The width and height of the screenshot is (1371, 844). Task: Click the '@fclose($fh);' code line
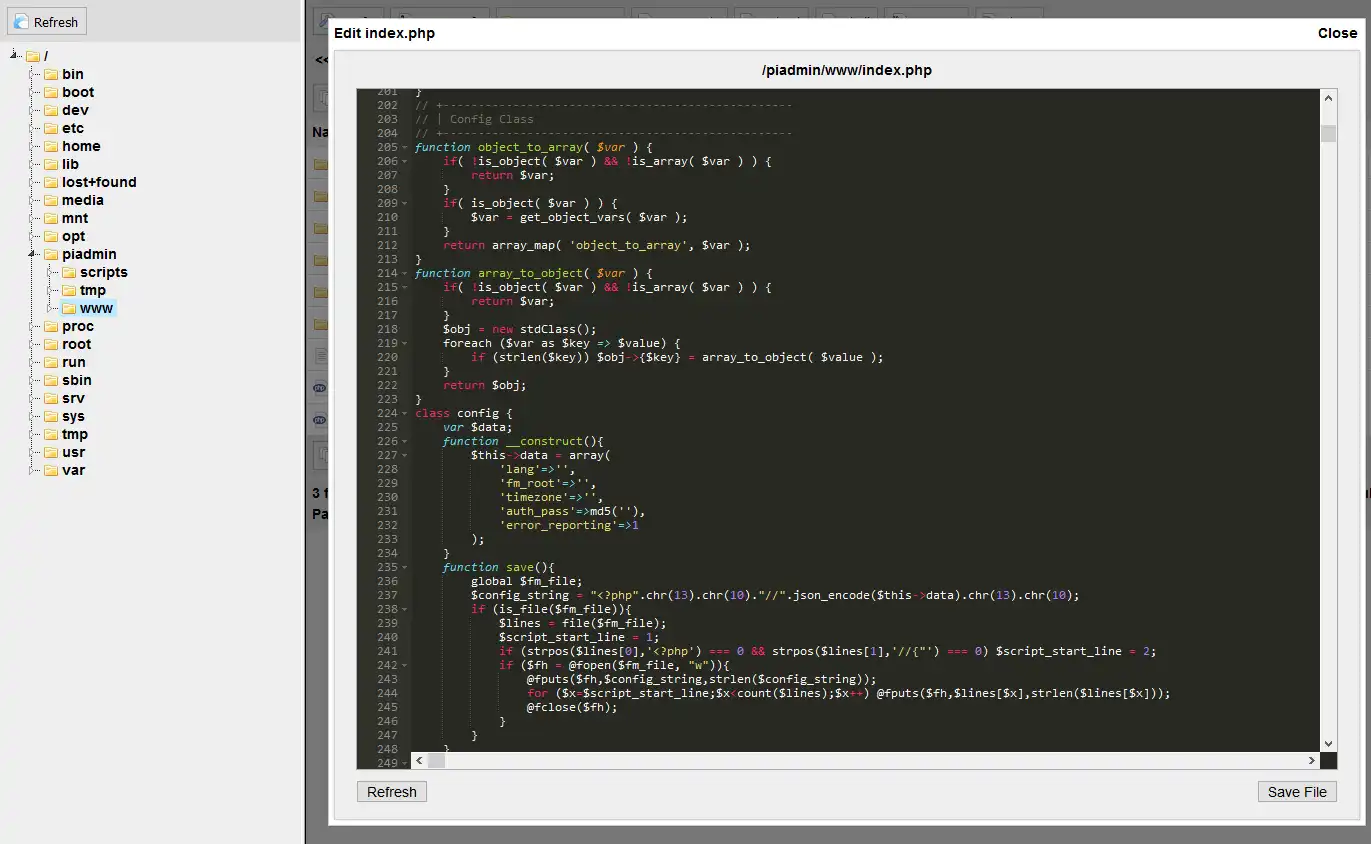click(572, 707)
